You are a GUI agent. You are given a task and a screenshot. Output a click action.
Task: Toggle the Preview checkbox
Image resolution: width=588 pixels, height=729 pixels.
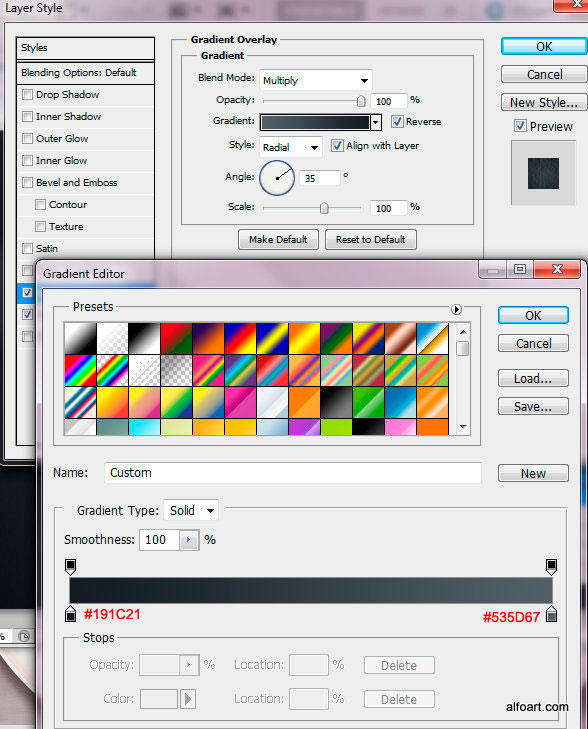point(520,126)
